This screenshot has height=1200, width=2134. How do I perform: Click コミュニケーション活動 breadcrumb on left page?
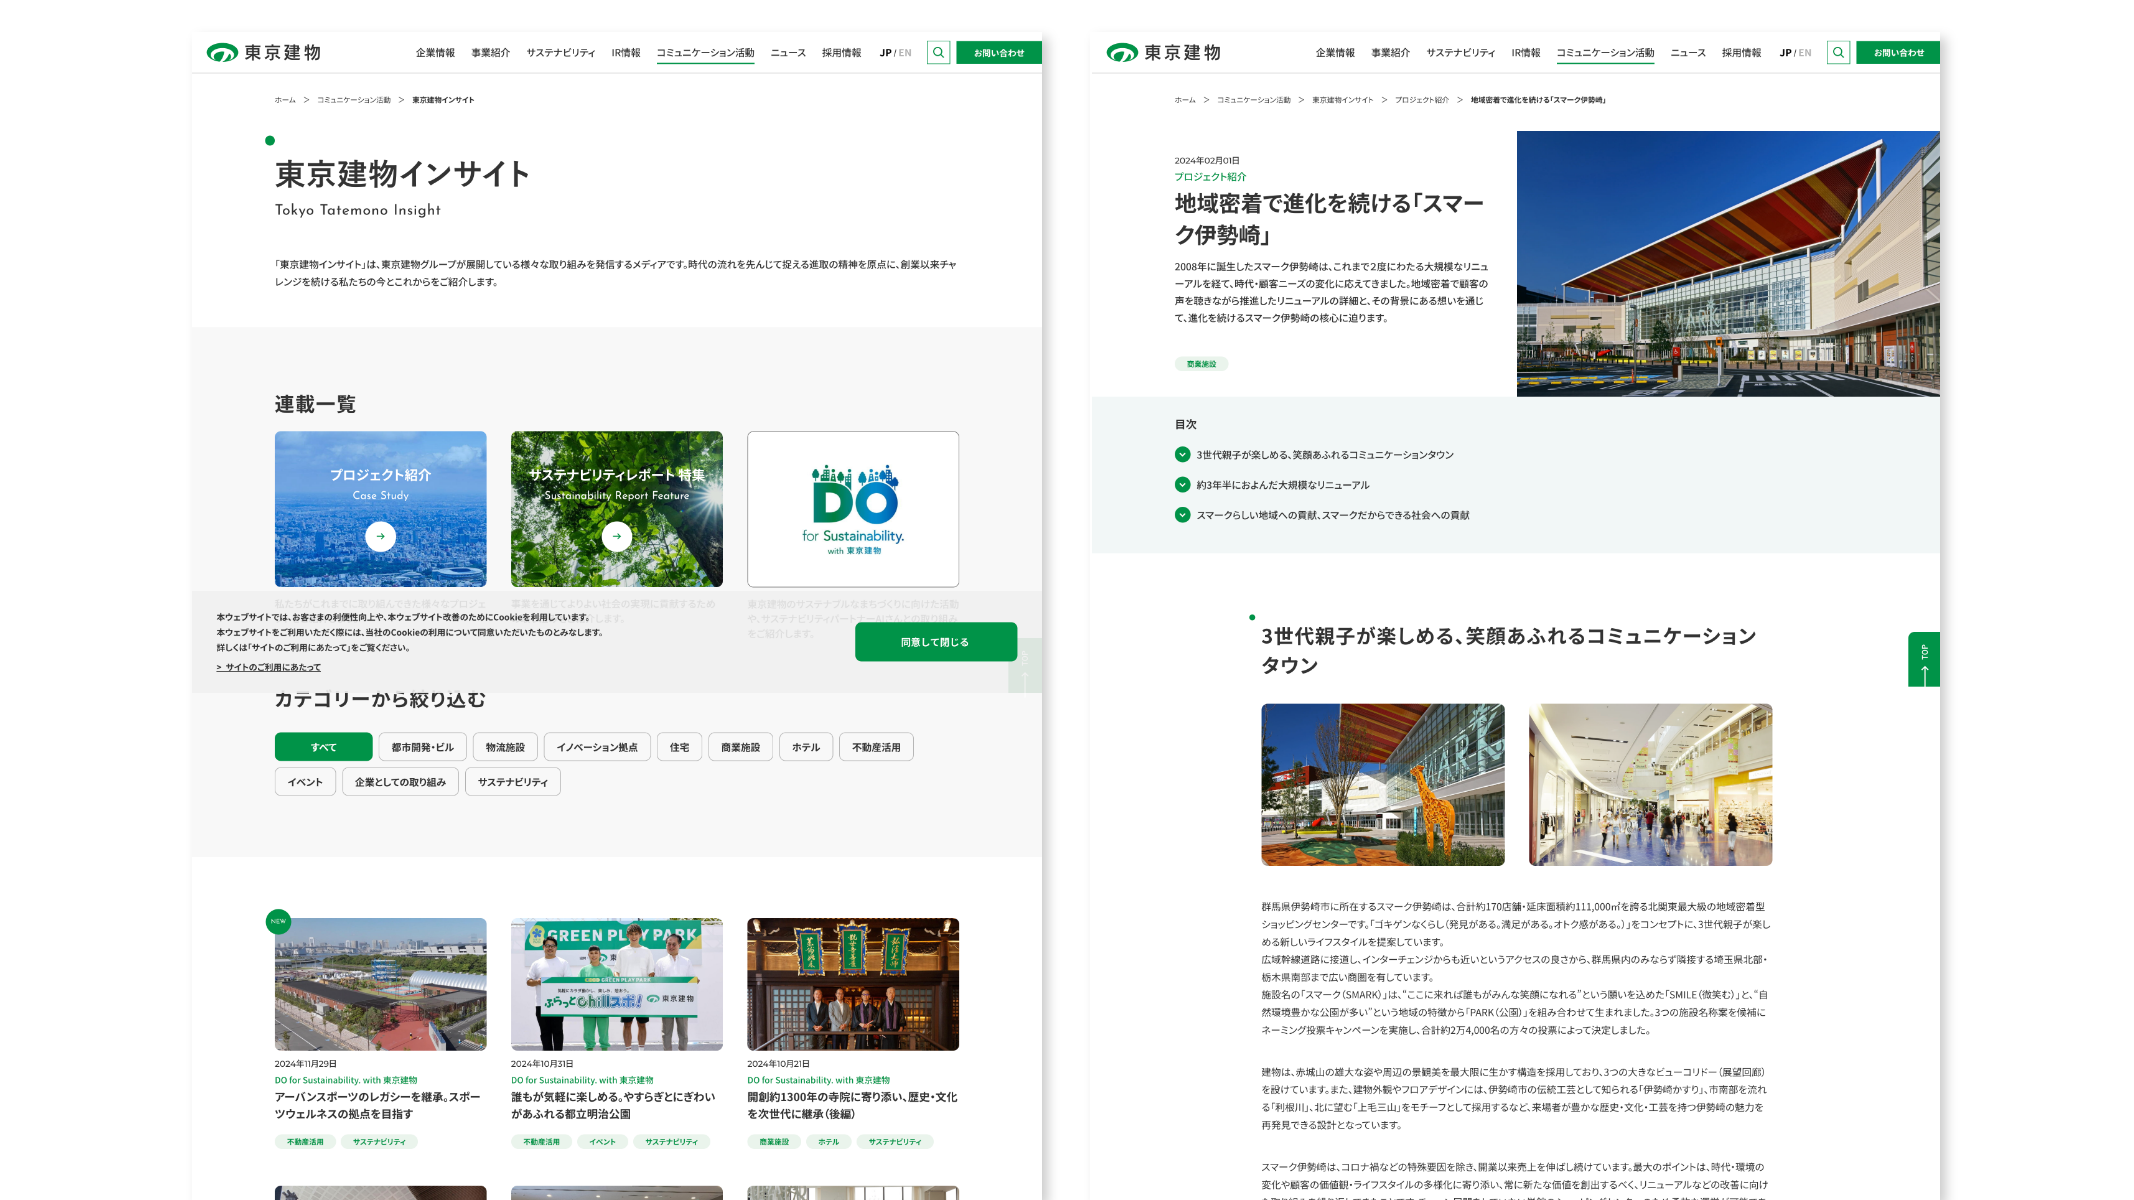point(354,100)
